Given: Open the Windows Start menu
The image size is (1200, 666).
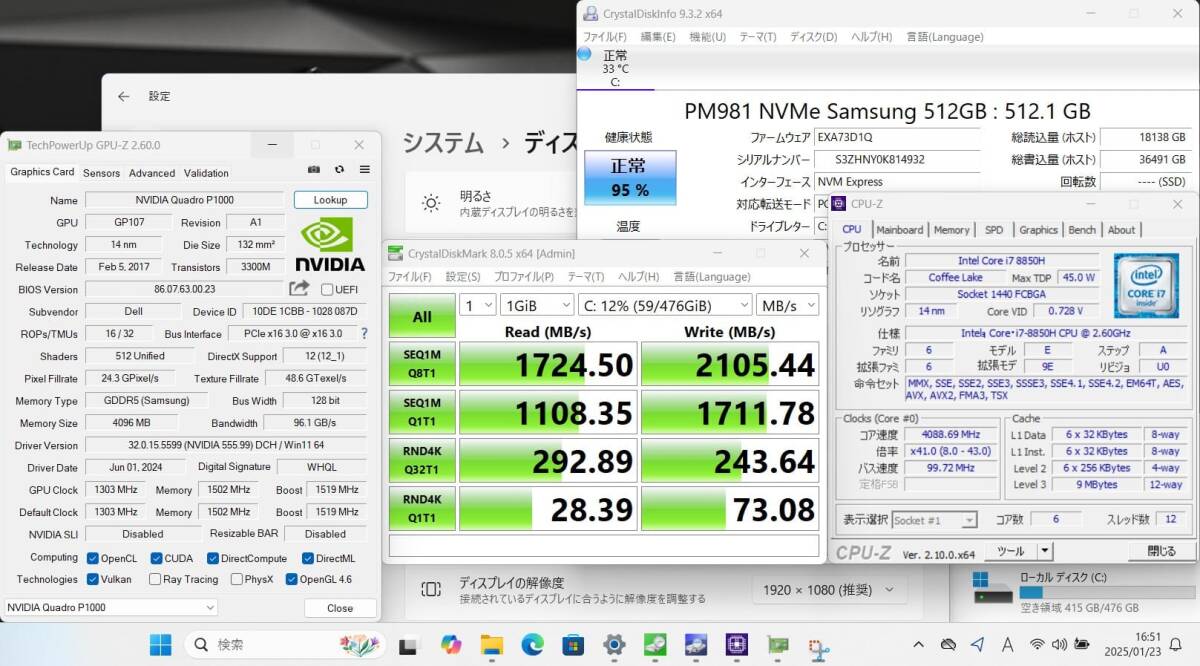Looking at the screenshot, I should pos(160,644).
